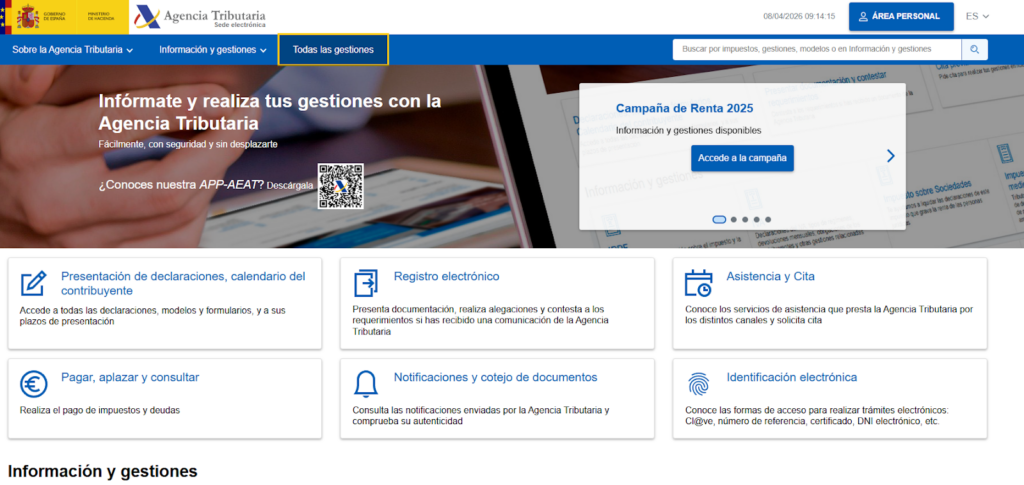Viewport: 1024px width, 485px height.
Task: Open the Registro electrónico link
Action: (447, 277)
